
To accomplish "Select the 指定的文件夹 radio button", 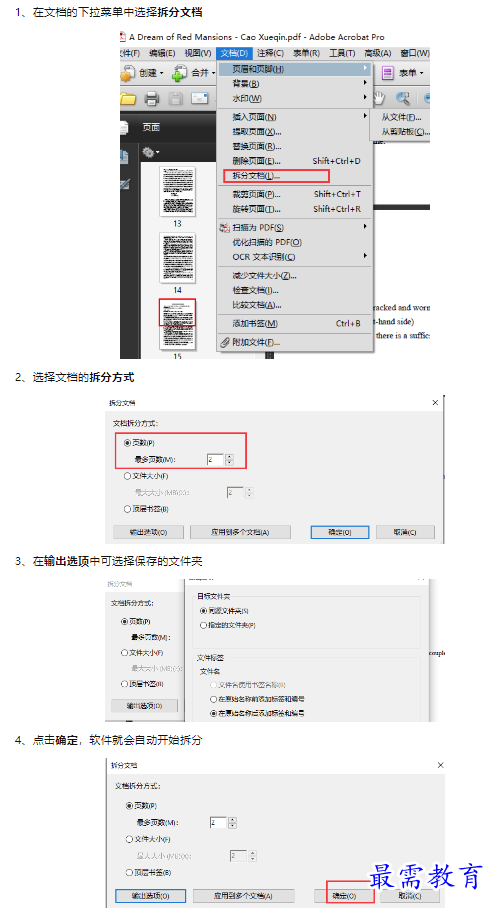I will click(x=203, y=625).
